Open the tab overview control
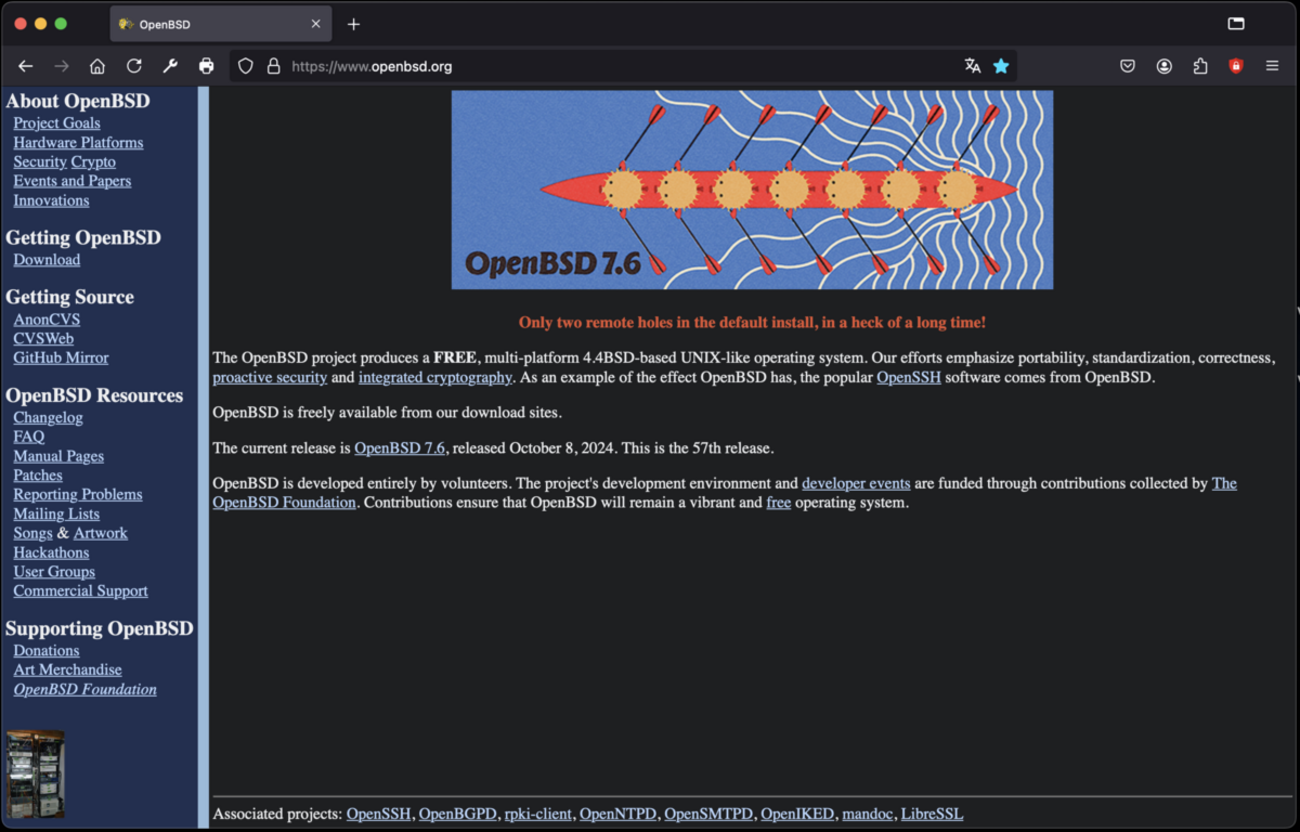 coord(1234,23)
